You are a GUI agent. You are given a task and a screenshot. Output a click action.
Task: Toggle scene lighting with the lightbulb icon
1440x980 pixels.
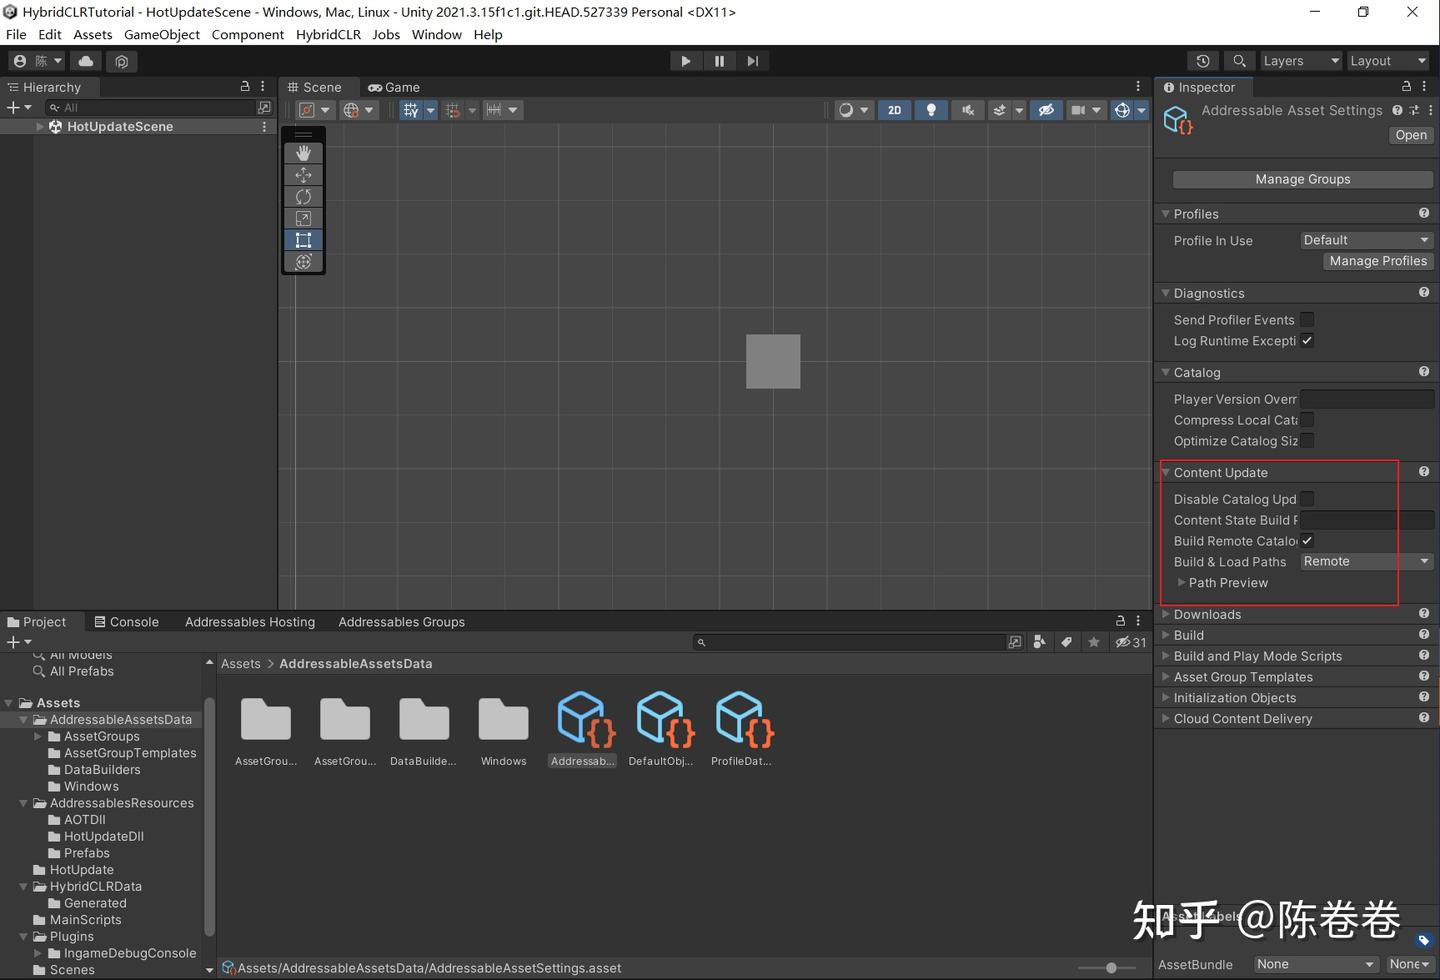point(931,110)
